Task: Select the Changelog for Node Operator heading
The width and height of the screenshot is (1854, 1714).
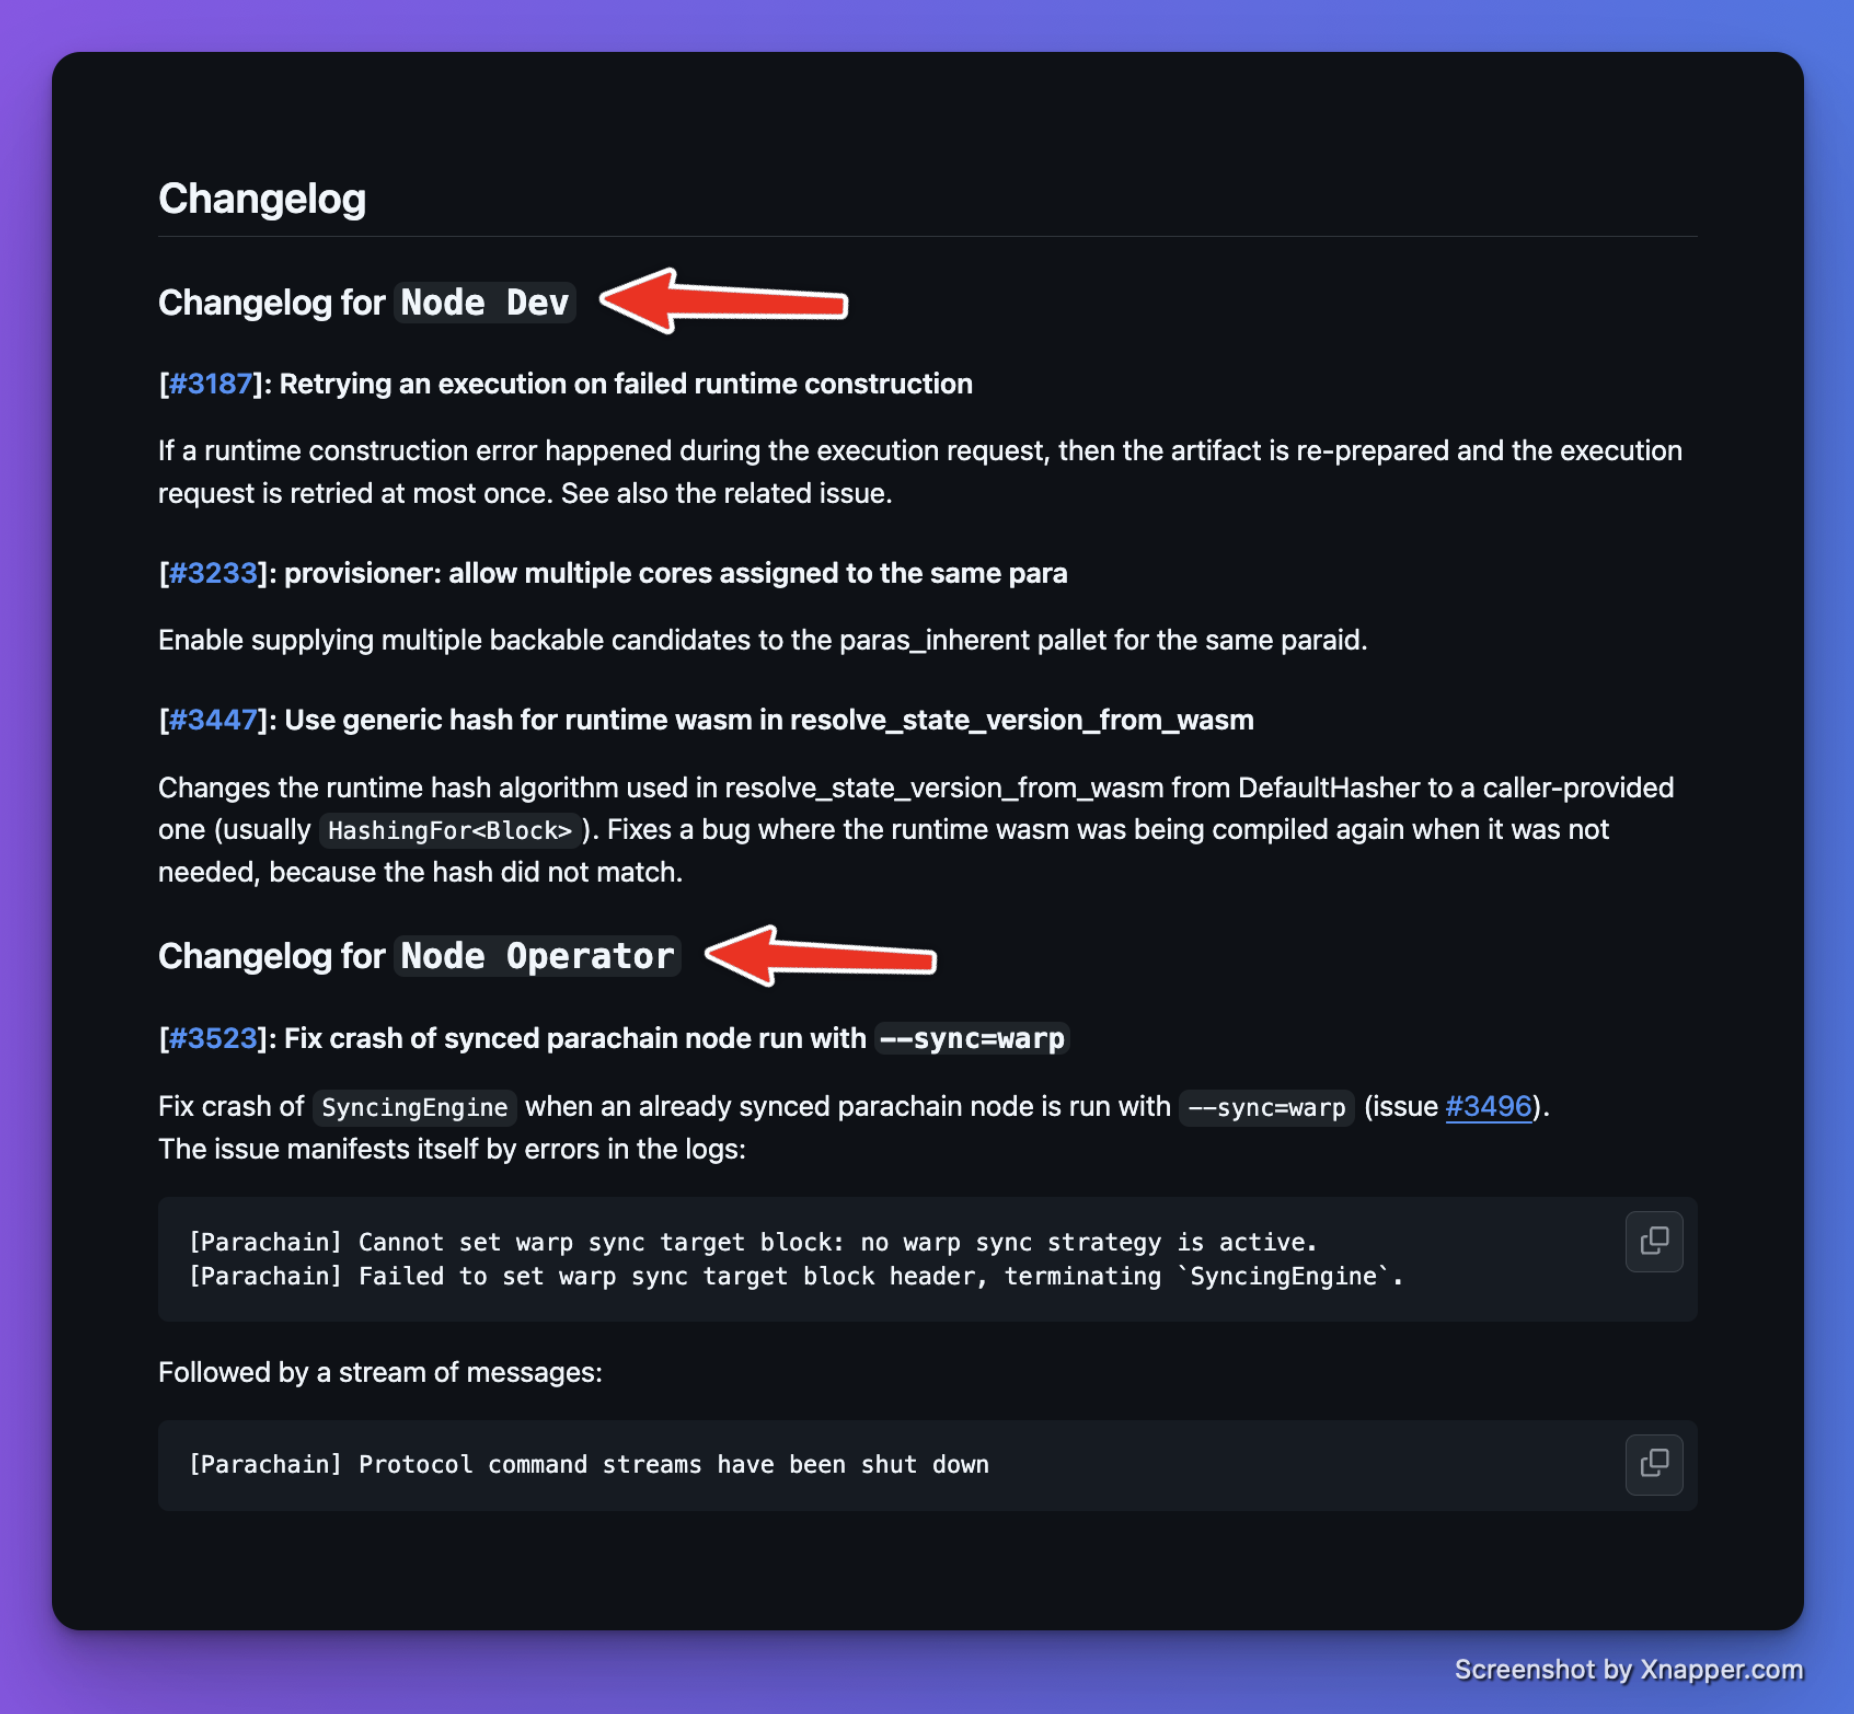Action: (419, 956)
